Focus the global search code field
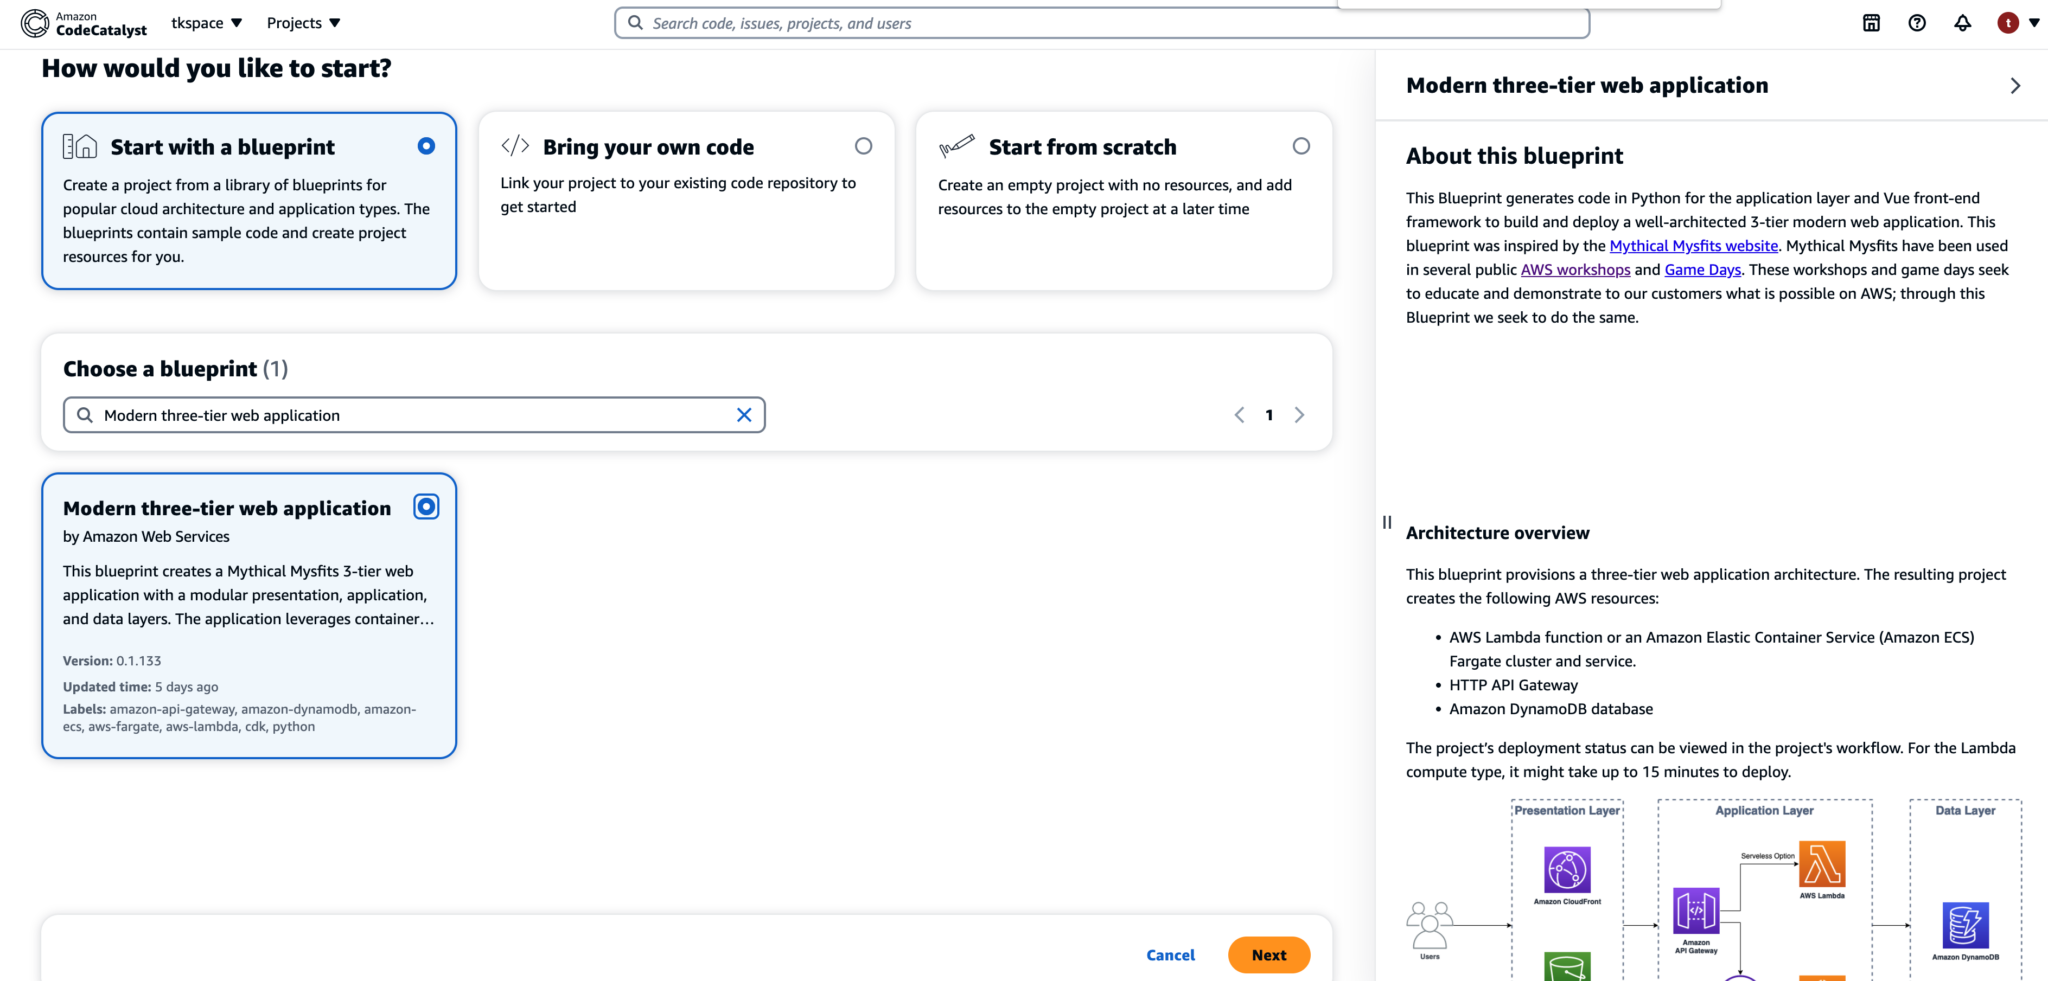The image size is (2048, 981). (x=1100, y=23)
